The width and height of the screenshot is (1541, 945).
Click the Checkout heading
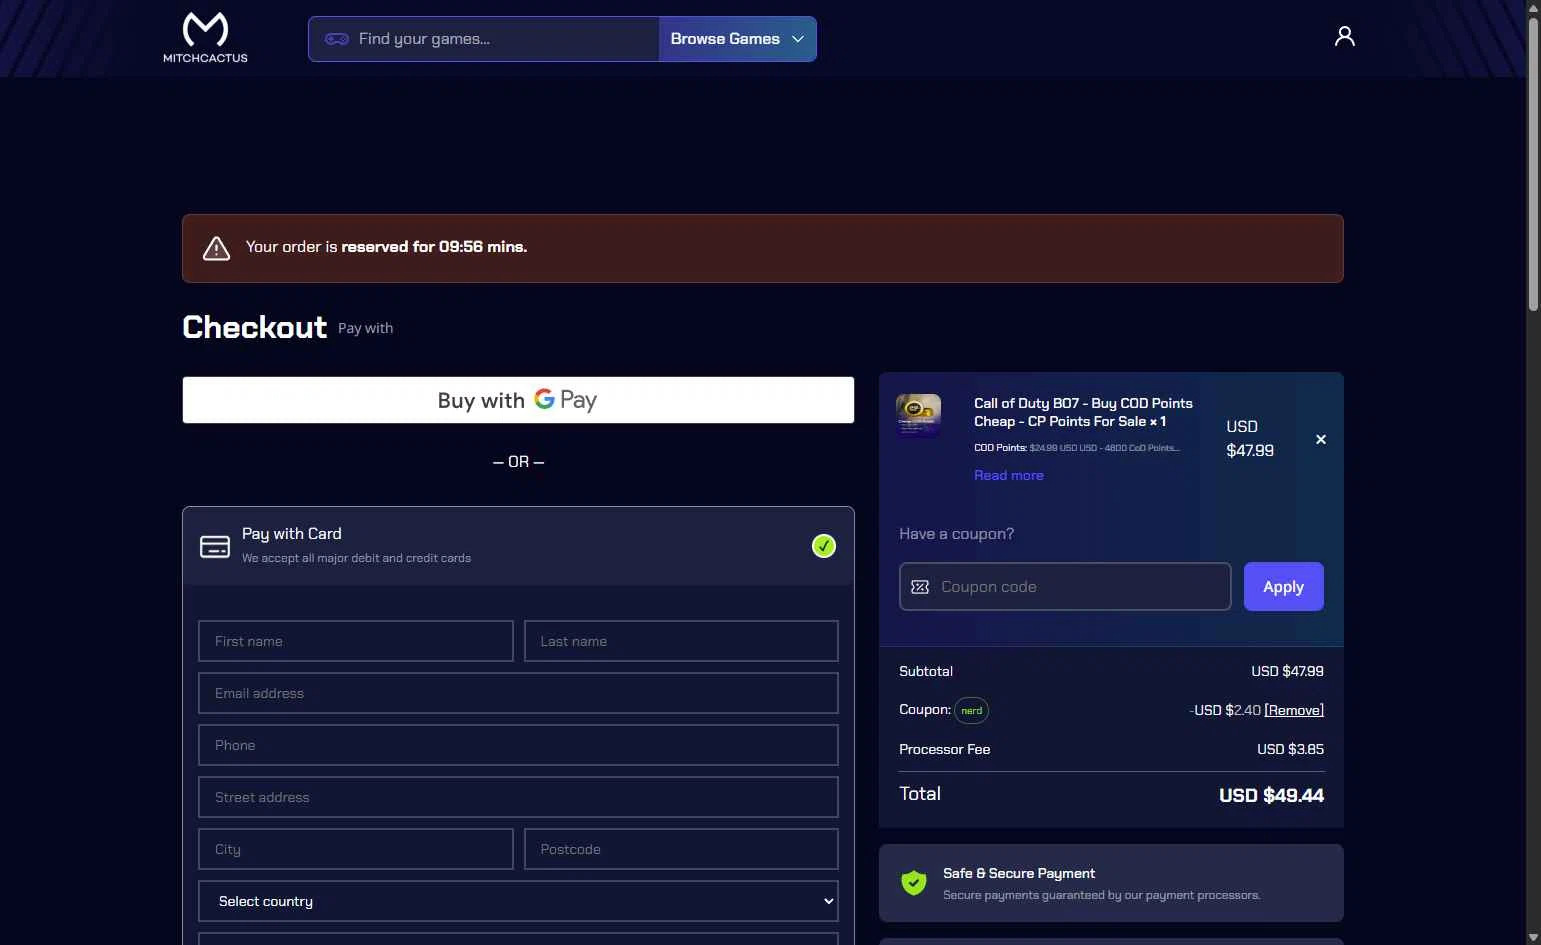pos(255,327)
